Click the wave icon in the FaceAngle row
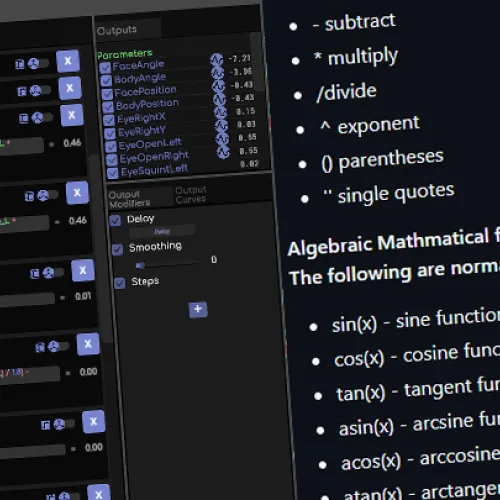 click(217, 59)
